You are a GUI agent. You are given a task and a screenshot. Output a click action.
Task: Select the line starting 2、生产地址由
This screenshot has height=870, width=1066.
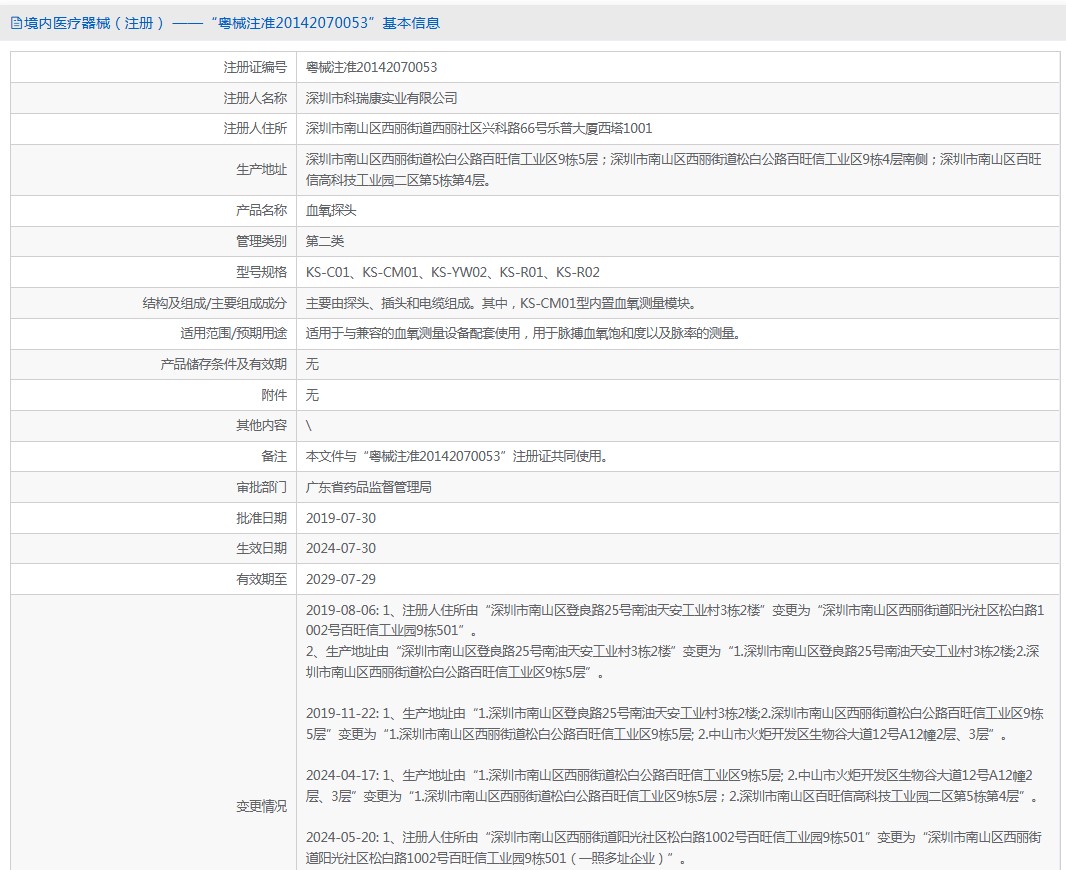(x=673, y=662)
